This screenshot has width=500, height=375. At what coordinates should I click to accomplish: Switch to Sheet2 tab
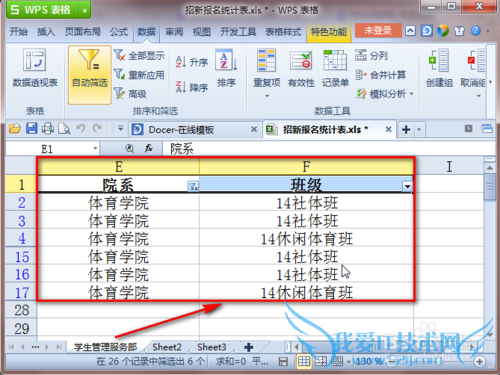pyautogui.click(x=167, y=347)
